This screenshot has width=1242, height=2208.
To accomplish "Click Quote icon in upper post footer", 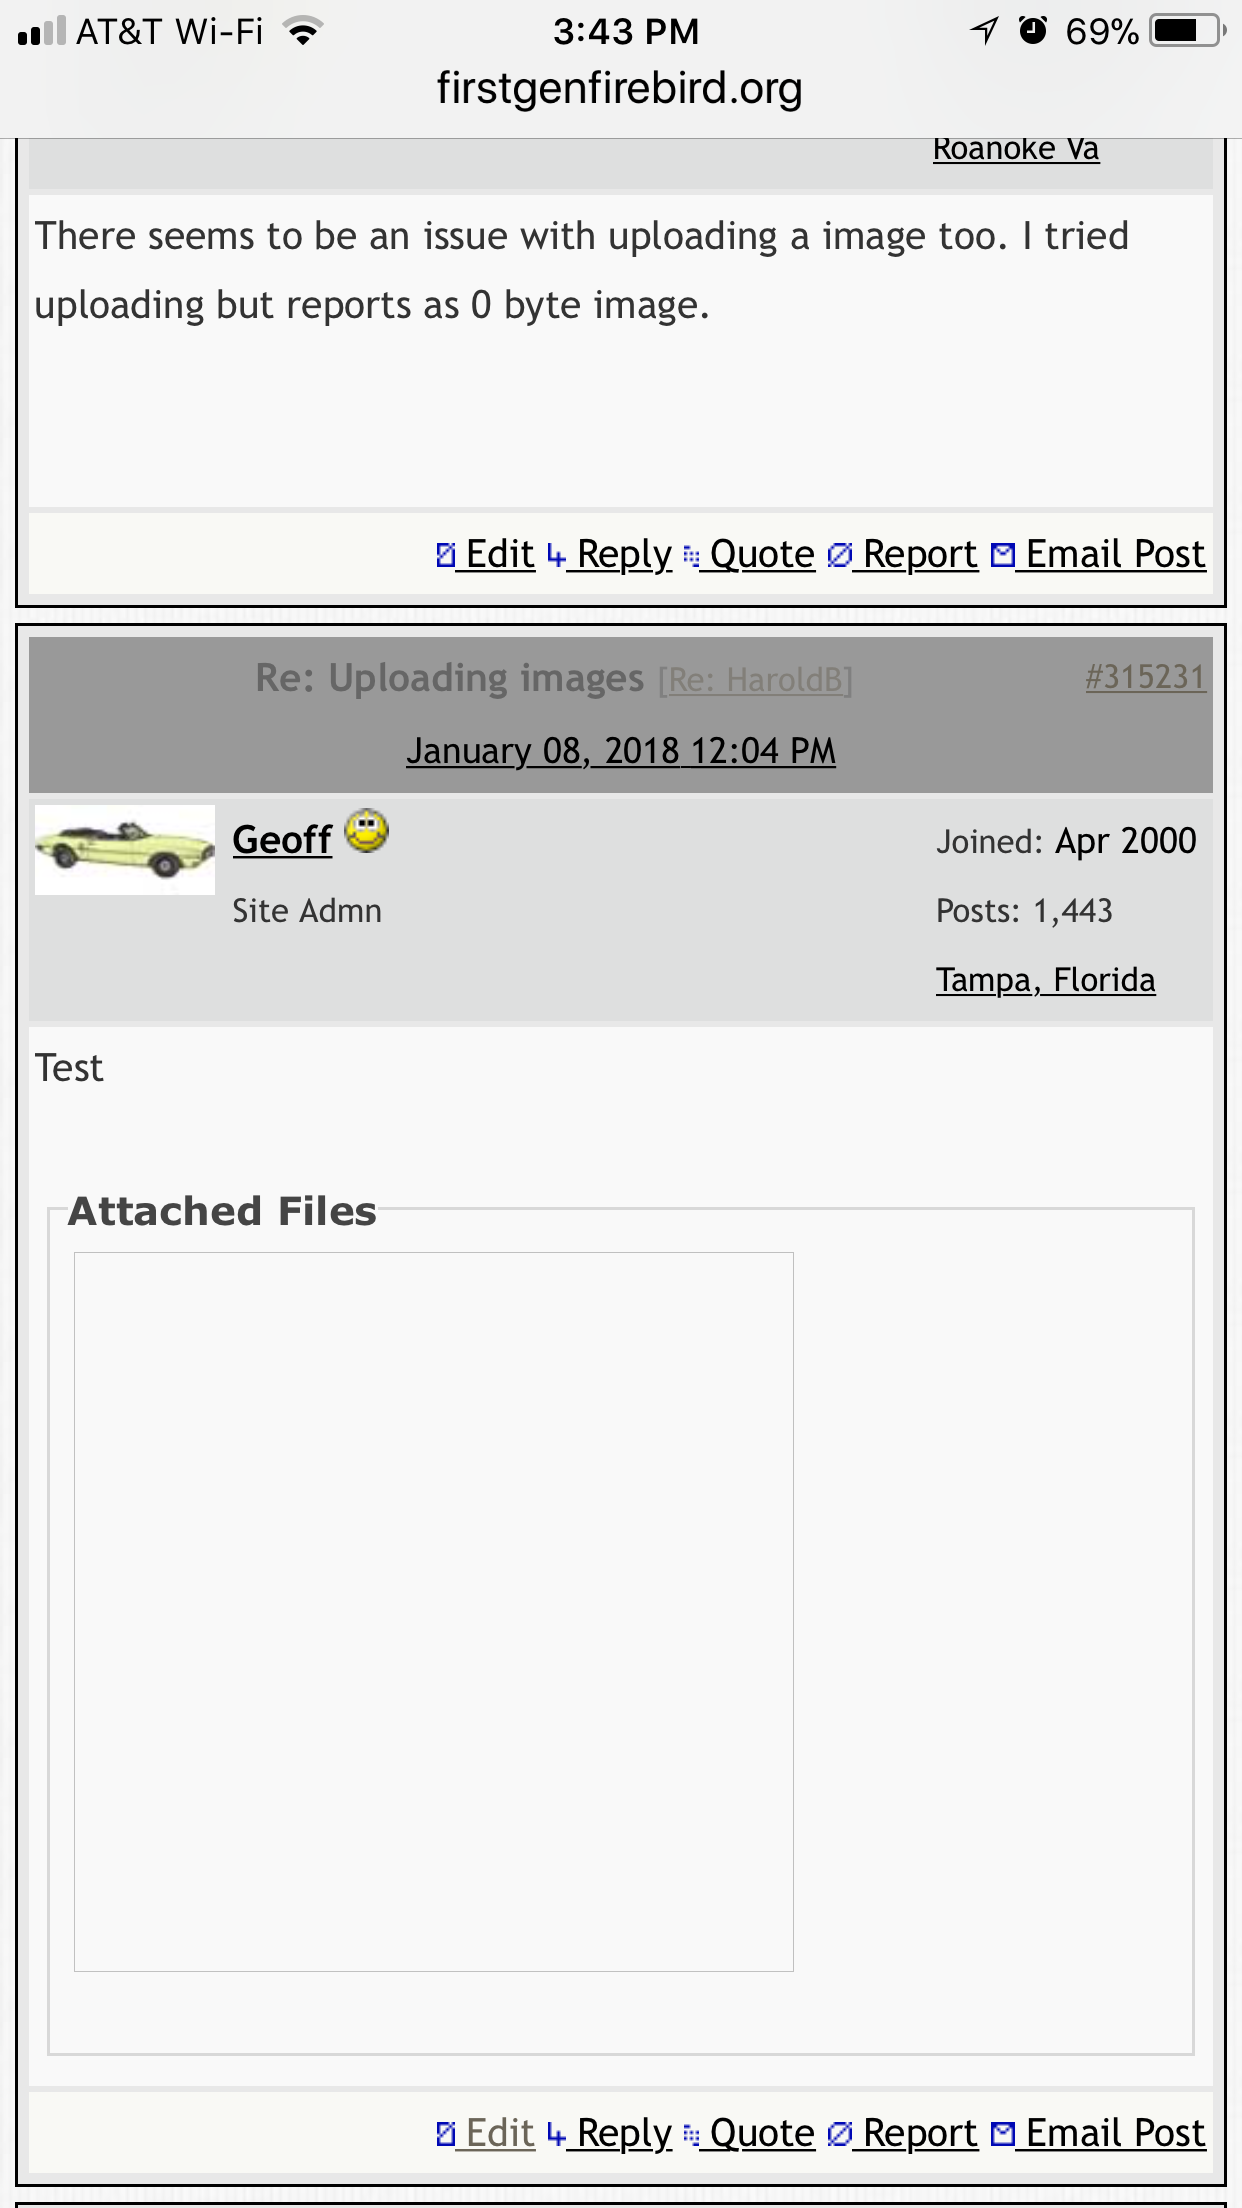I will (x=691, y=556).
